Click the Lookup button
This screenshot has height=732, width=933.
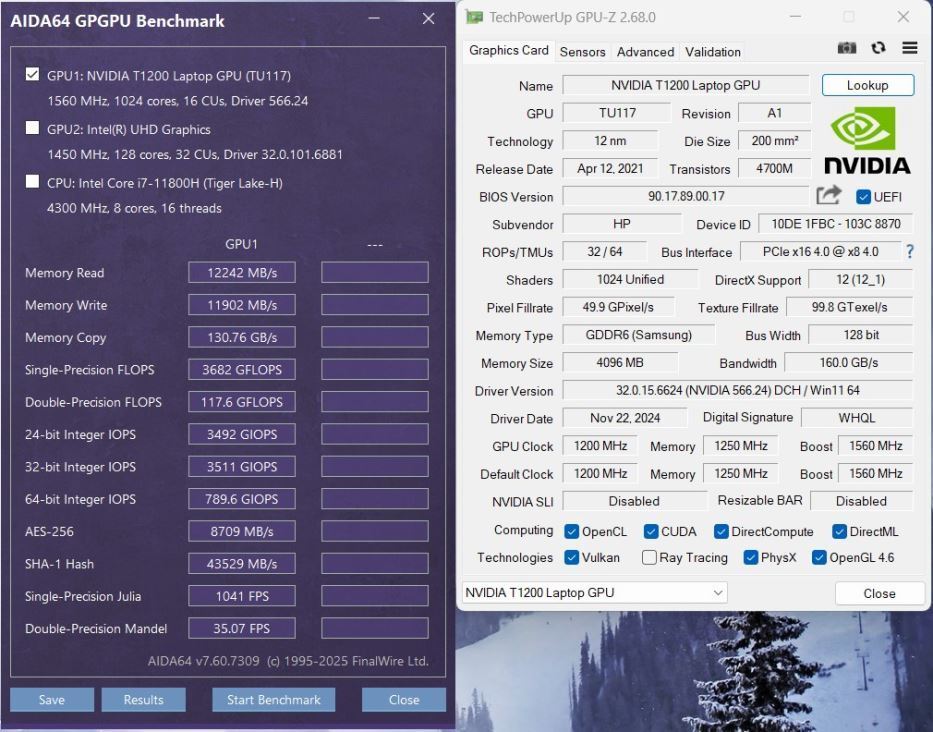(867, 85)
